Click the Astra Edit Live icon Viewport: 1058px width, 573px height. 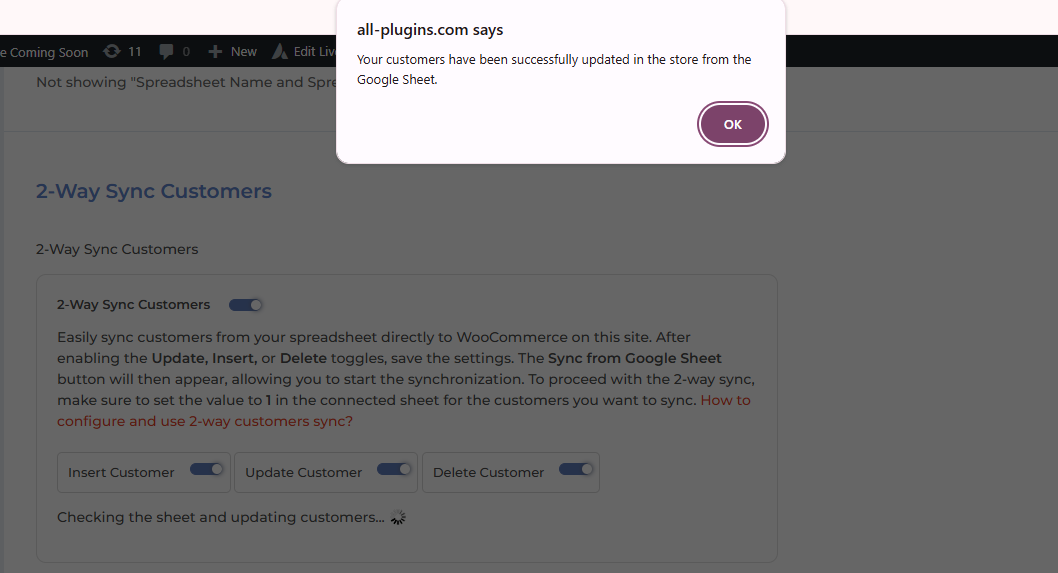tap(280, 51)
